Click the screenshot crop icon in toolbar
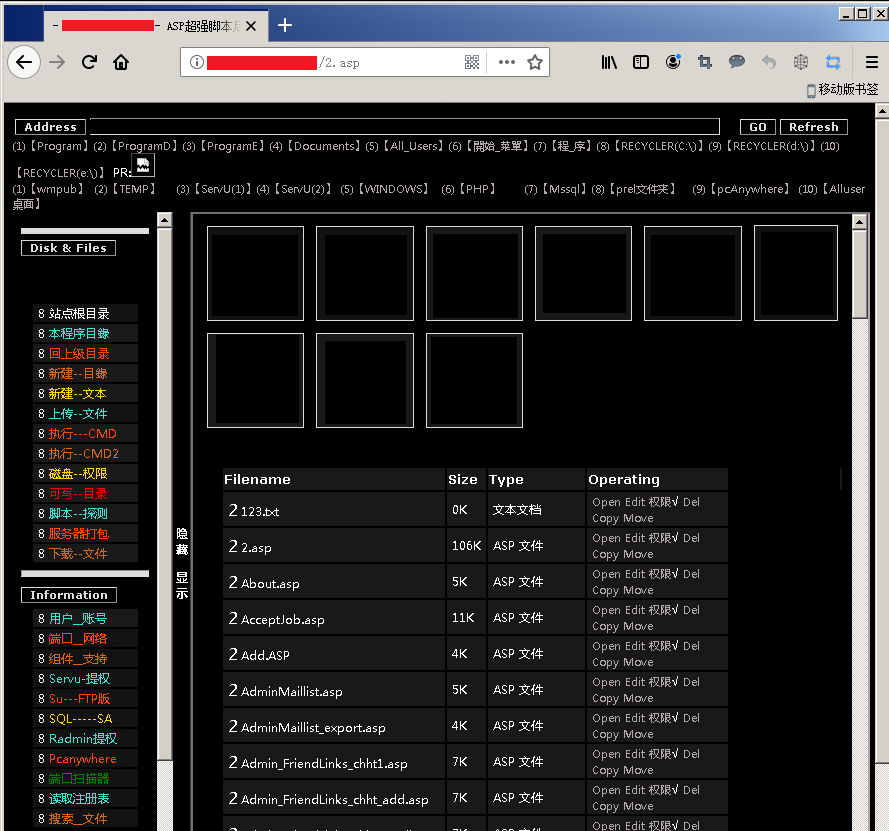This screenshot has width=889, height=831. pos(705,62)
